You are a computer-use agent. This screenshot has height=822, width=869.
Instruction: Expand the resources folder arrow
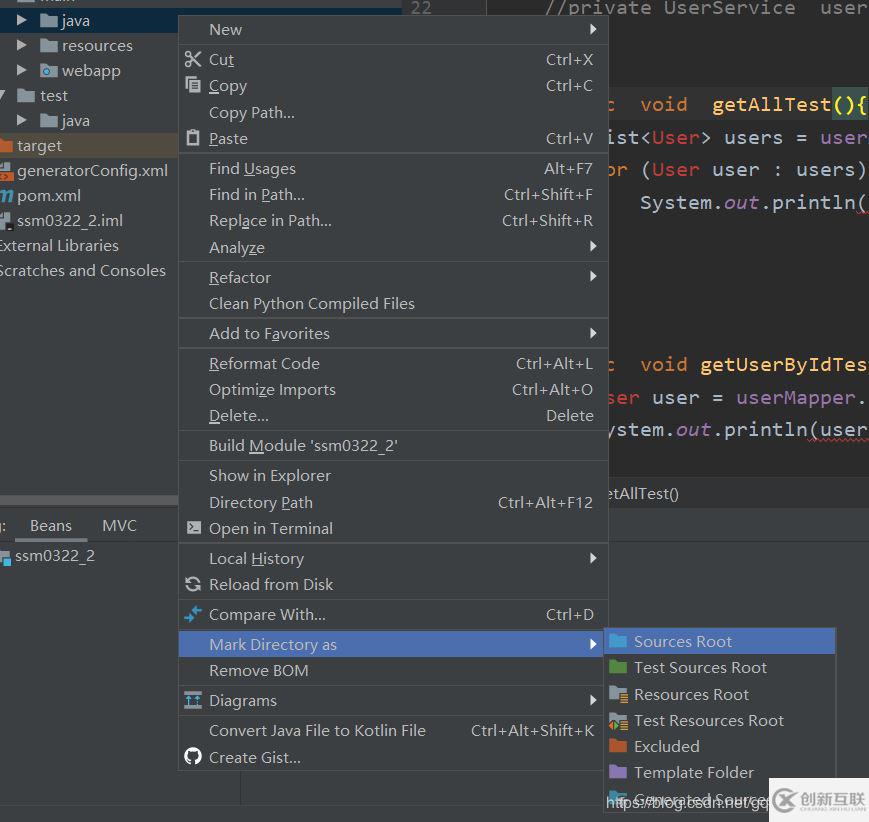coord(22,45)
